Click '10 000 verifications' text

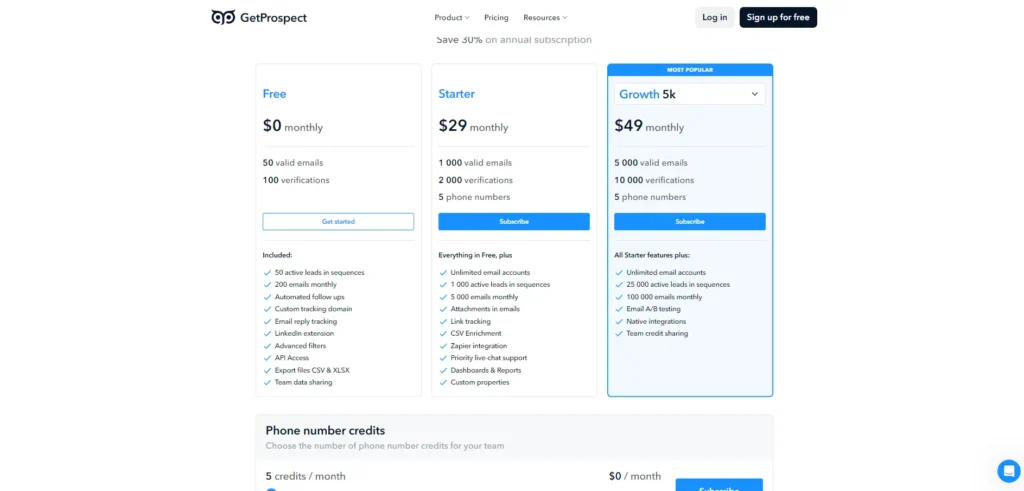coord(654,180)
